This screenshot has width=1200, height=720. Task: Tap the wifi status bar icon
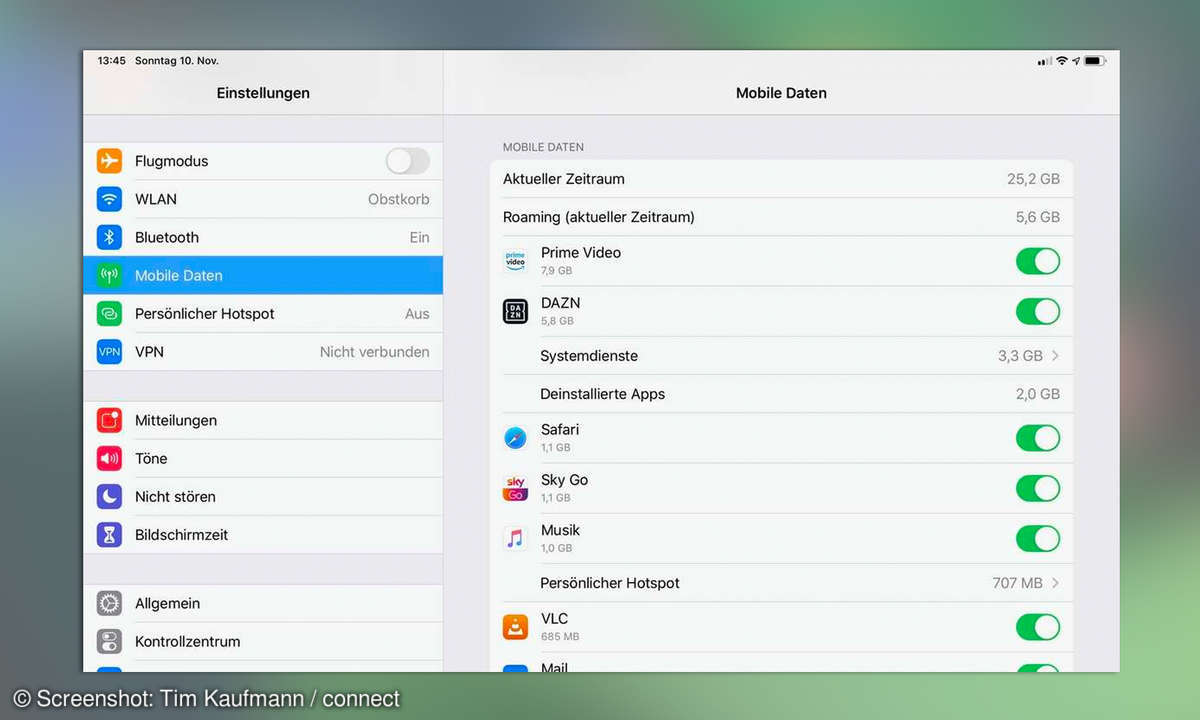[1062, 61]
